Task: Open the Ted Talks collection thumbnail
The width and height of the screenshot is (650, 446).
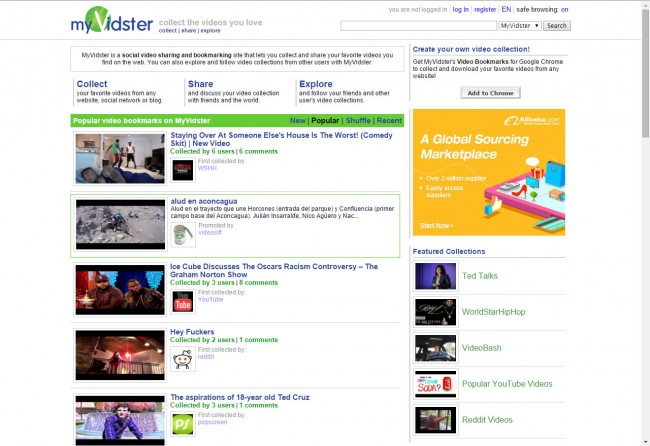Action: tap(435, 275)
